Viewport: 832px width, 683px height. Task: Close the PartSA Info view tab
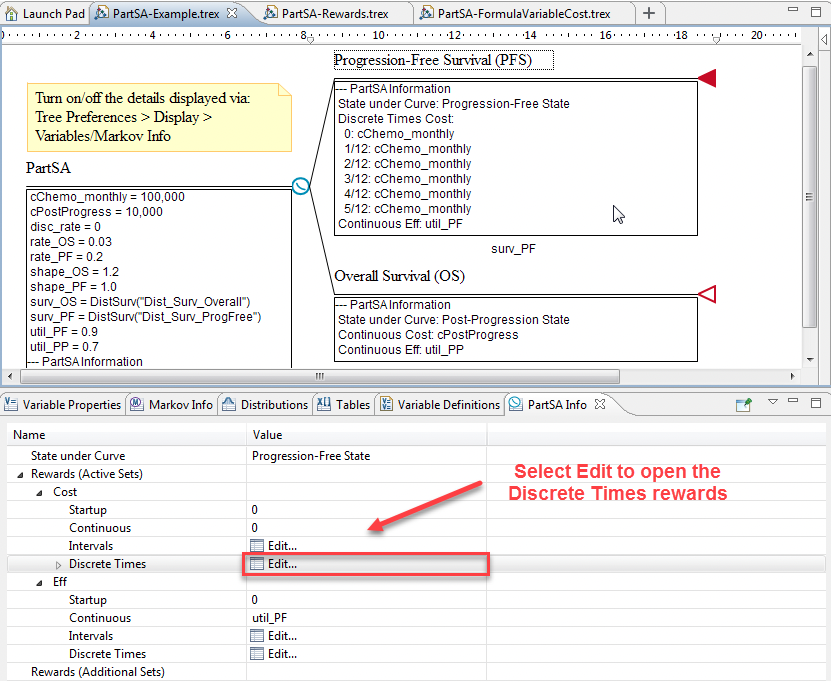[x=601, y=405]
